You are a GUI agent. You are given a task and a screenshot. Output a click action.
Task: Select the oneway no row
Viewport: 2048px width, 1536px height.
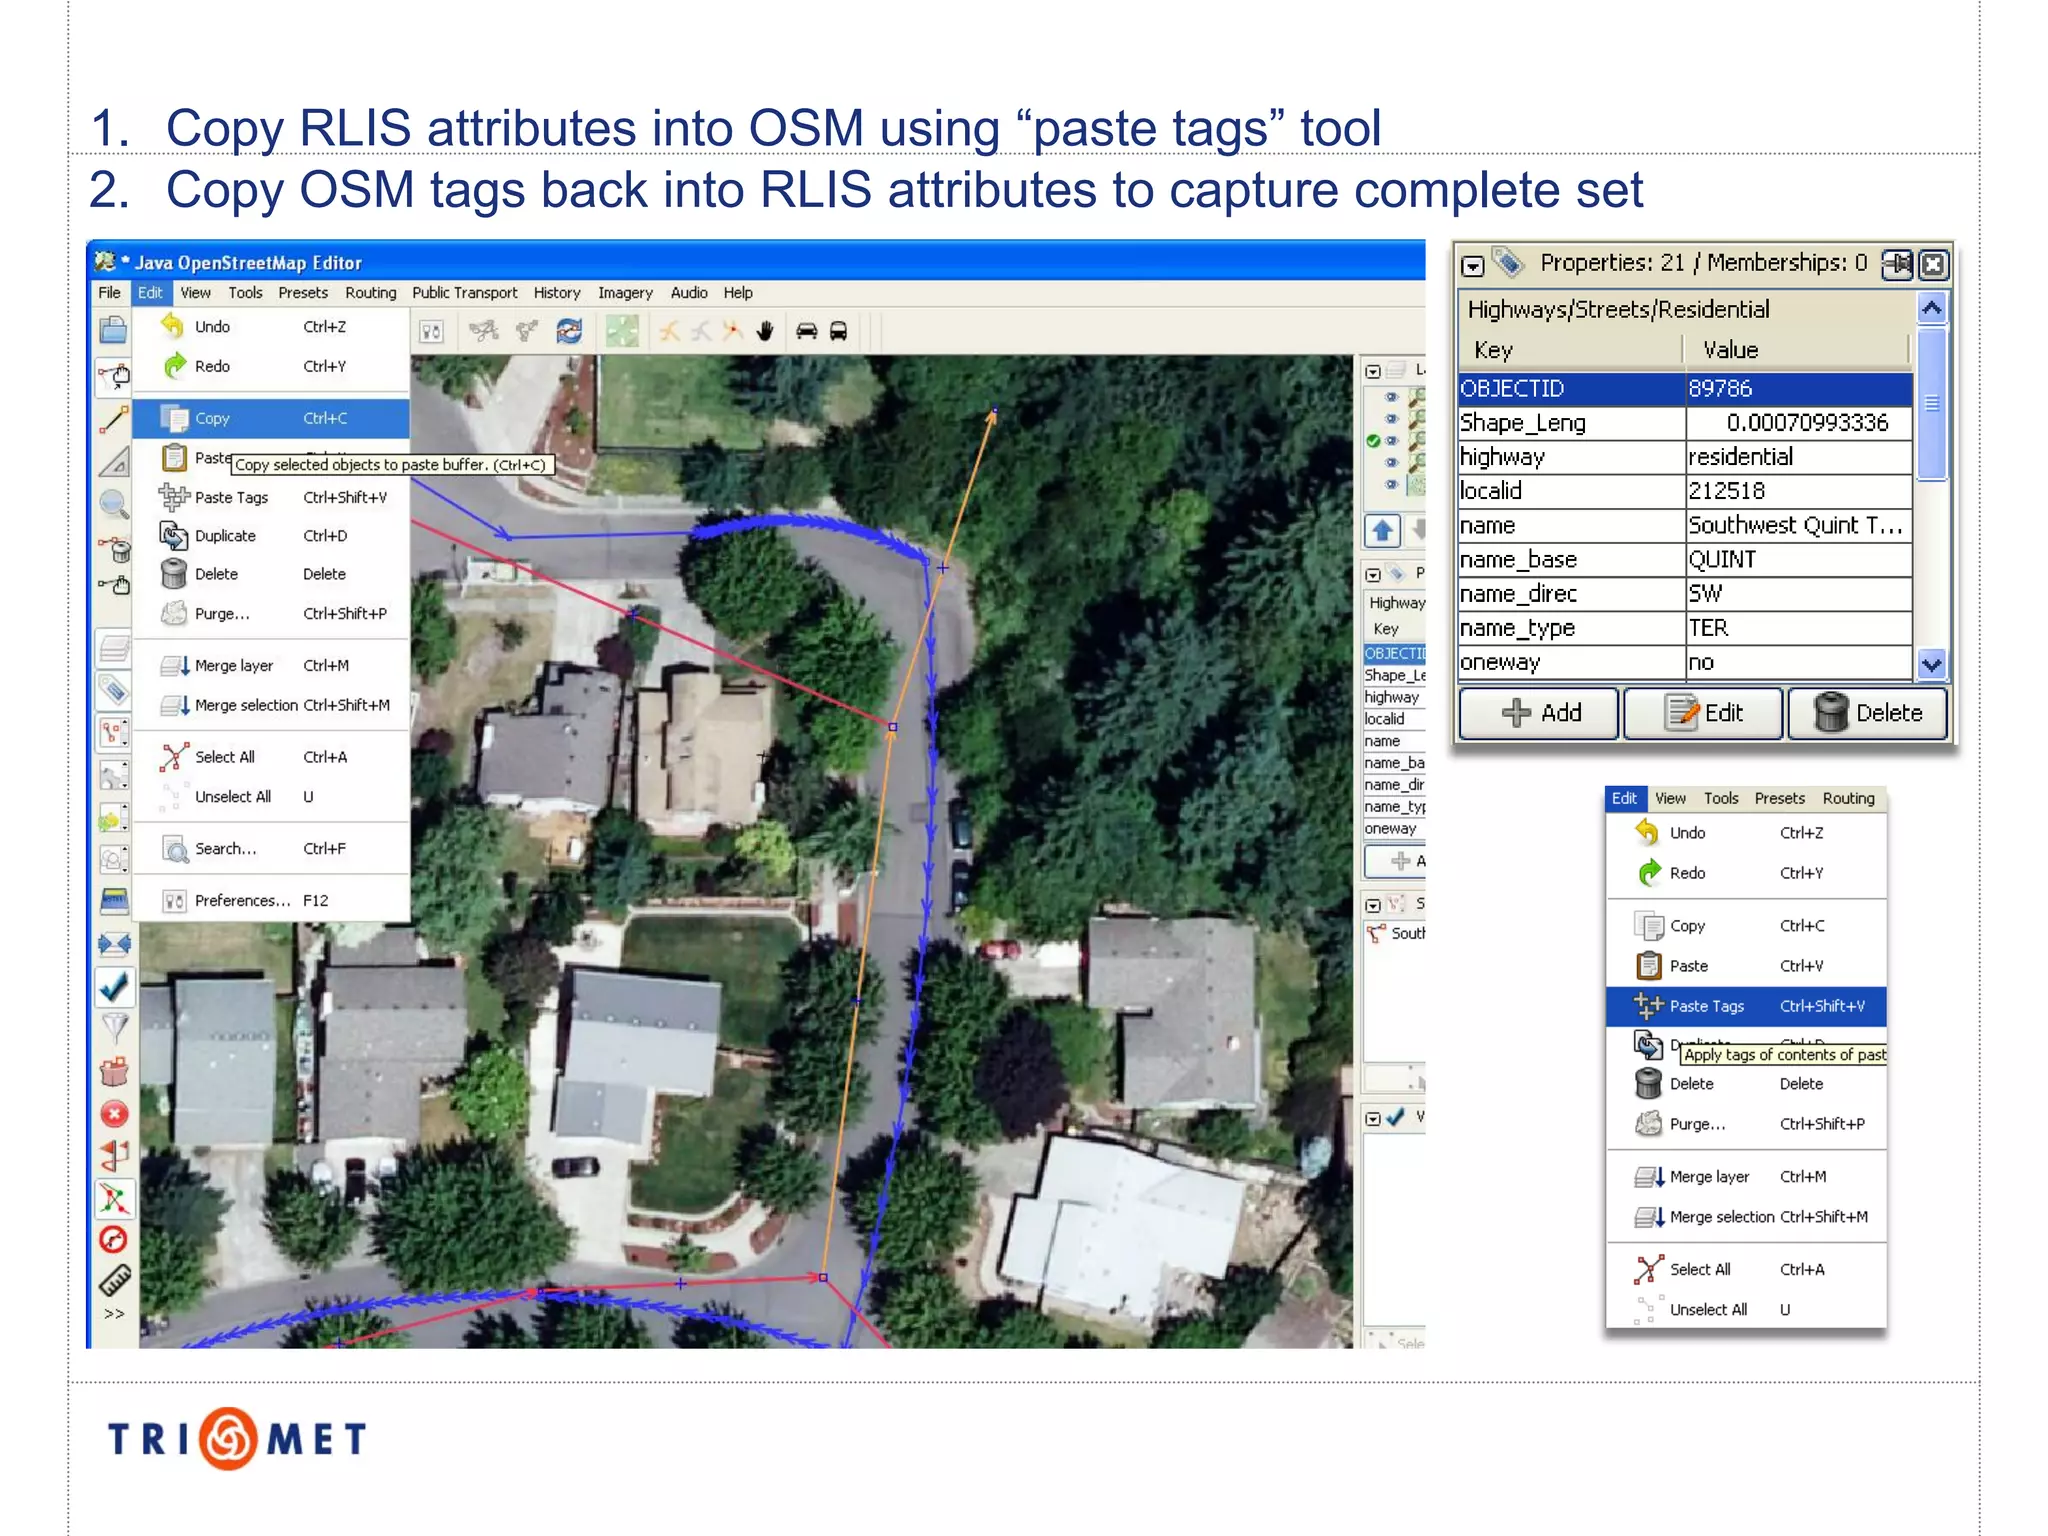pos(1685,663)
